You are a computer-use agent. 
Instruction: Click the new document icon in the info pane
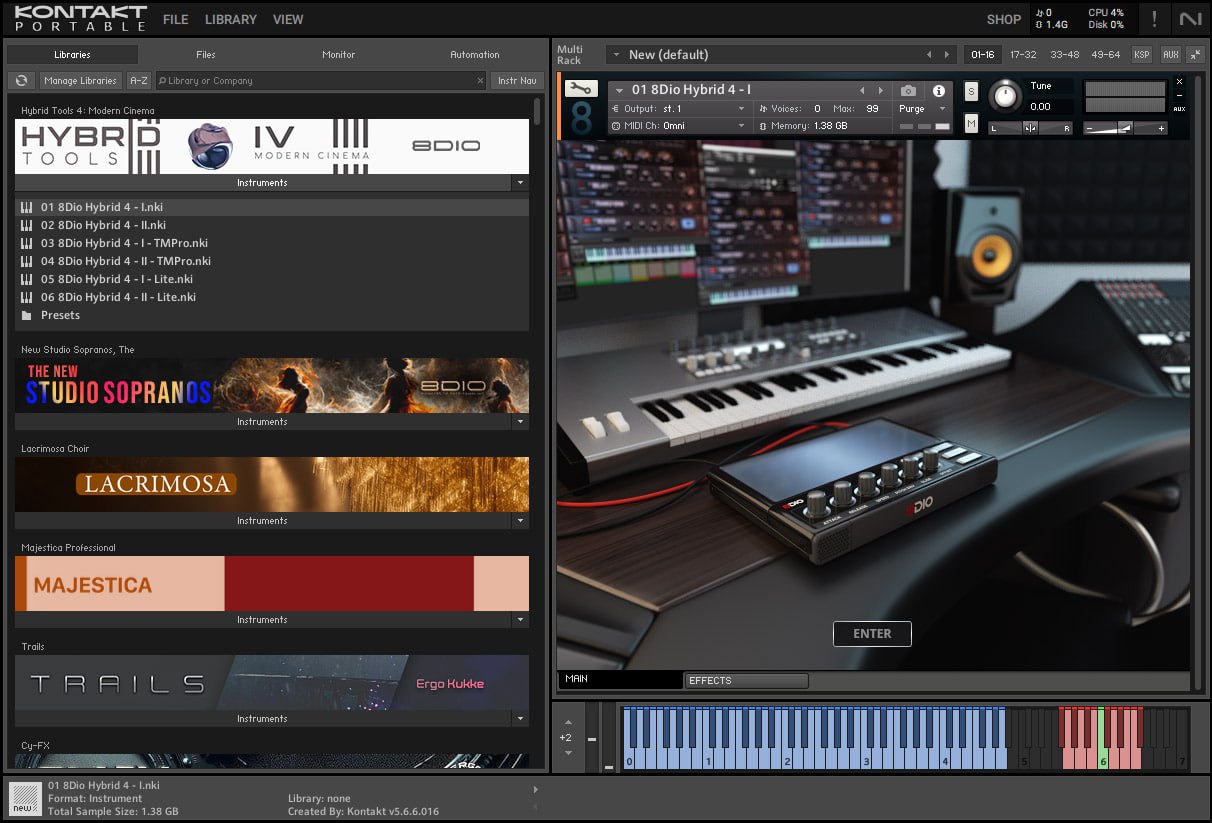pos(24,798)
